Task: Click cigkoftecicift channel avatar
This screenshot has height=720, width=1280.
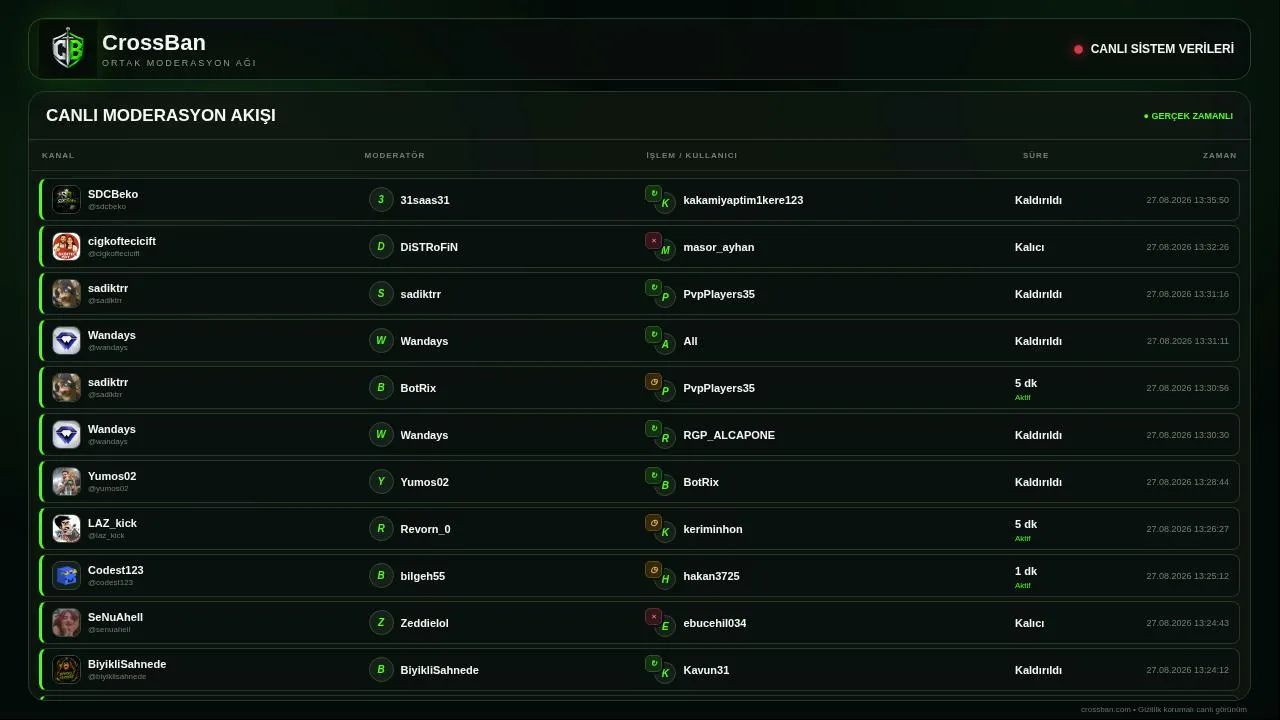Action: (66, 246)
